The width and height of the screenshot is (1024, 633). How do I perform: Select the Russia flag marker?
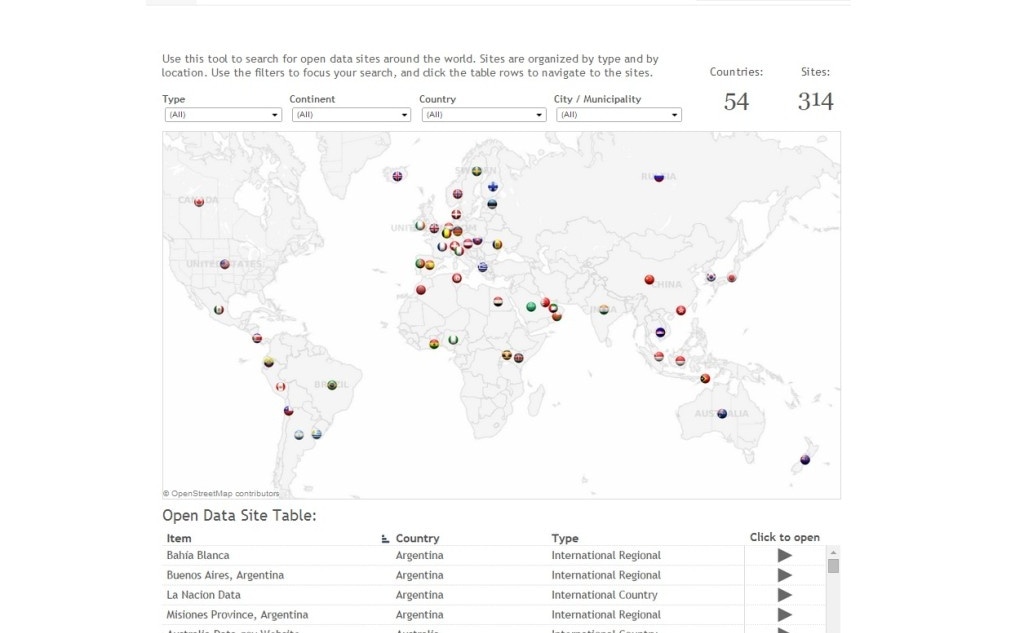[658, 179]
